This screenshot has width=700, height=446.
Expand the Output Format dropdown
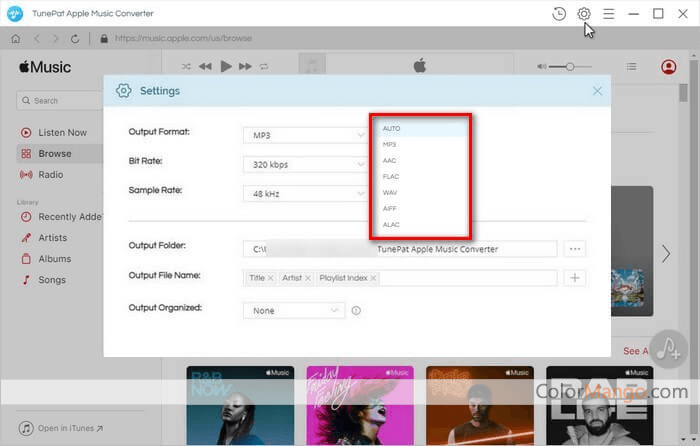pos(305,133)
